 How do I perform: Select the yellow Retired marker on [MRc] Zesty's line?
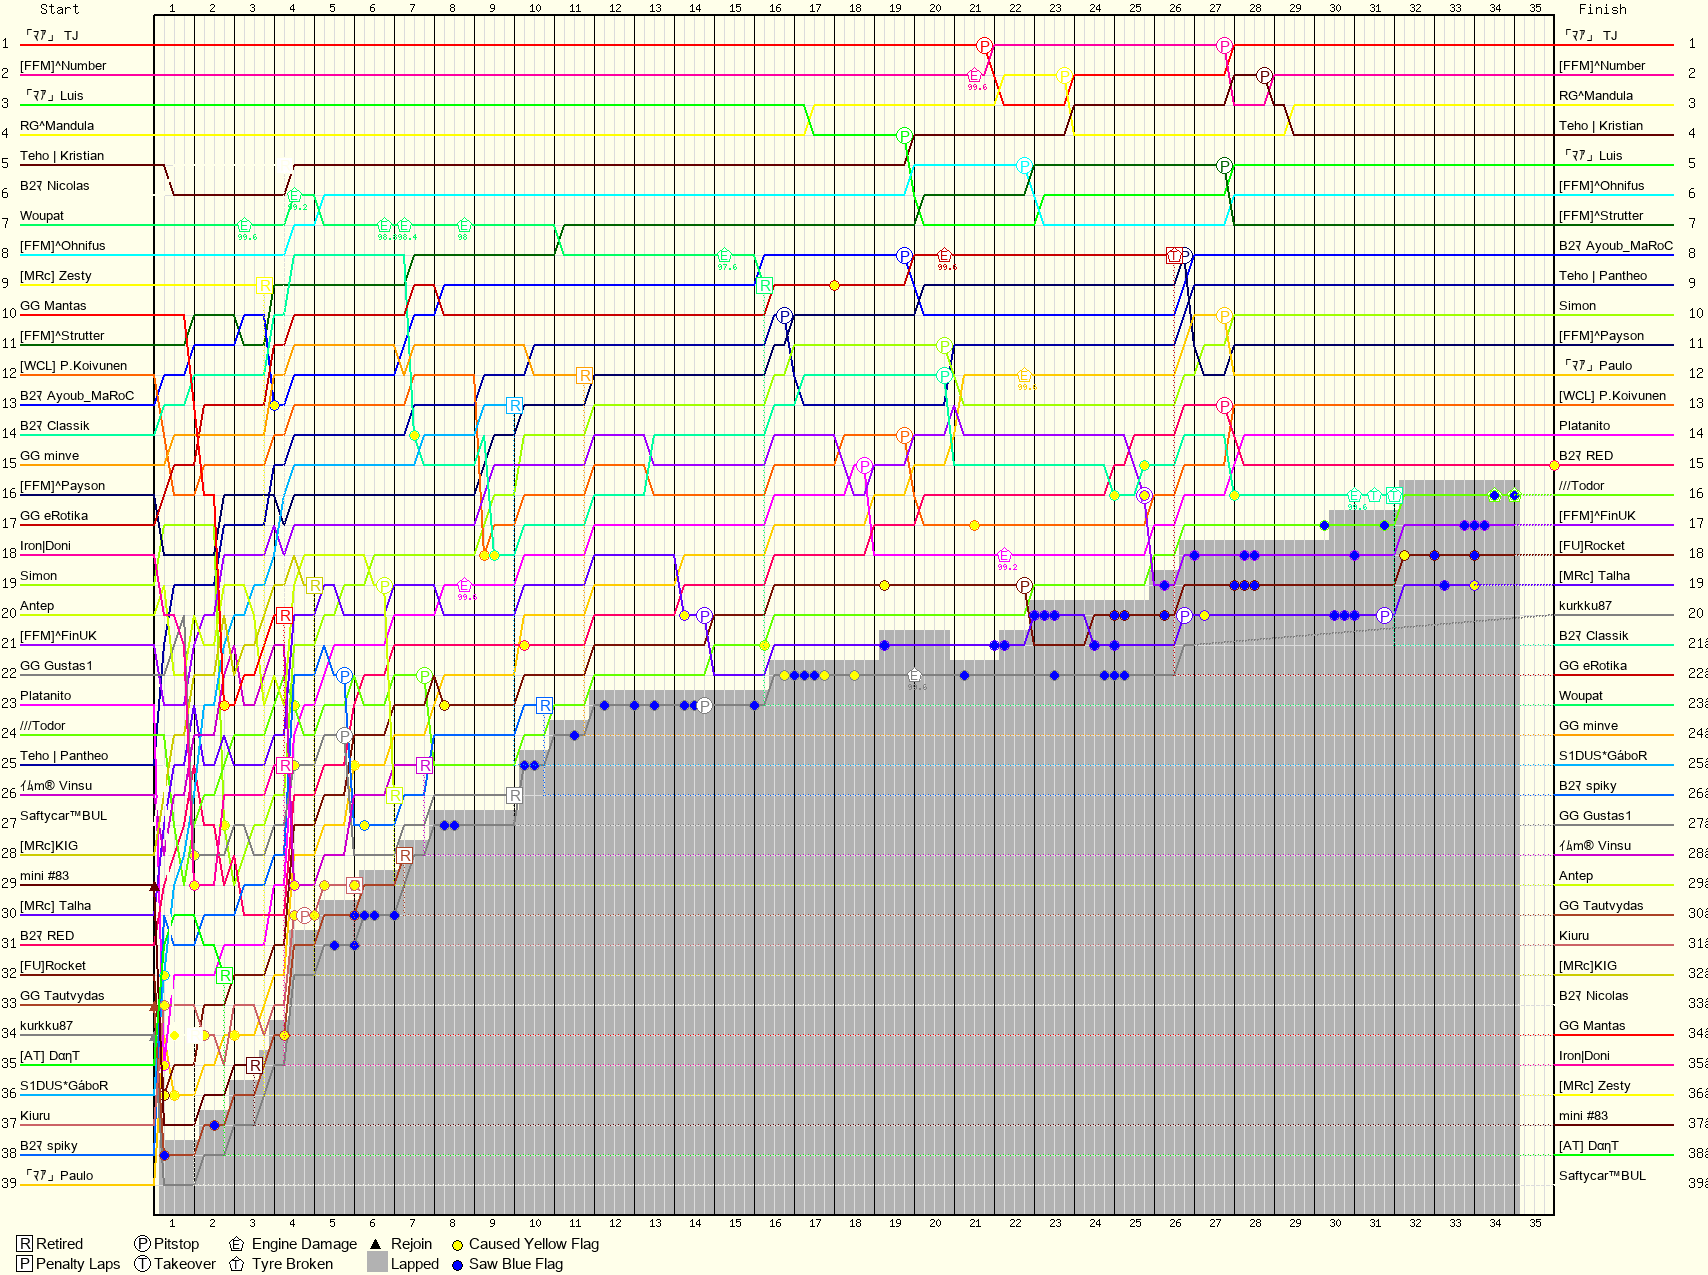pyautogui.click(x=264, y=285)
